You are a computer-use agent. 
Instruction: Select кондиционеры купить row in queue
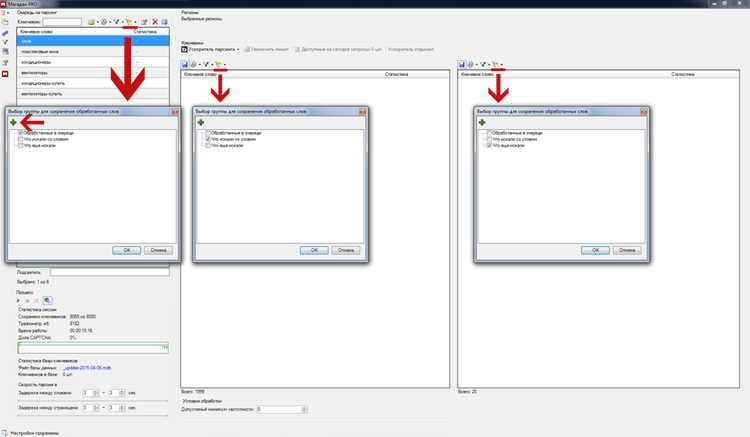(x=93, y=83)
